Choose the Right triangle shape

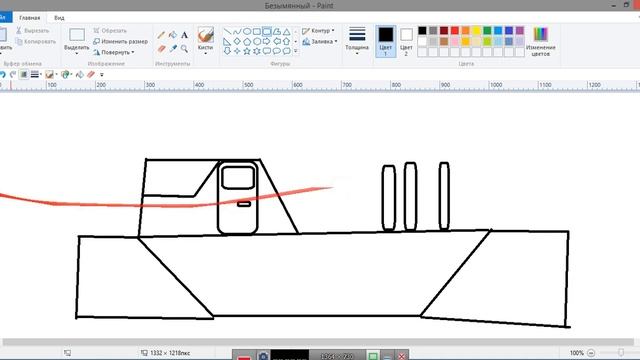click(x=227, y=41)
